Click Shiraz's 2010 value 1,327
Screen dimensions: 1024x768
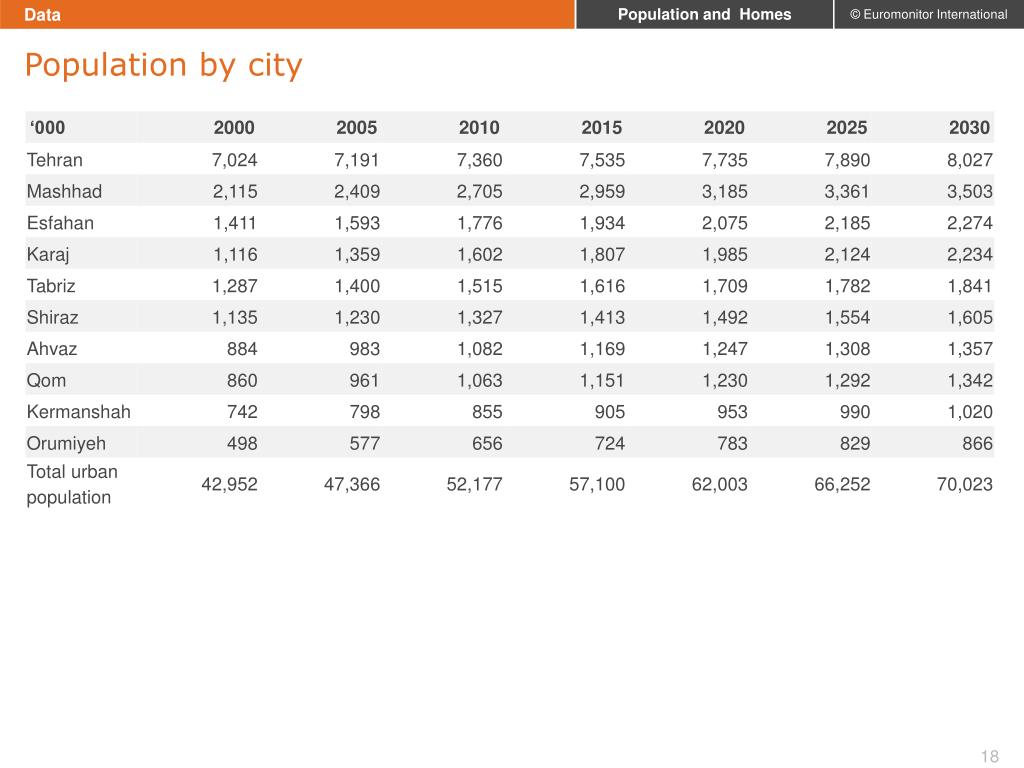[480, 317]
